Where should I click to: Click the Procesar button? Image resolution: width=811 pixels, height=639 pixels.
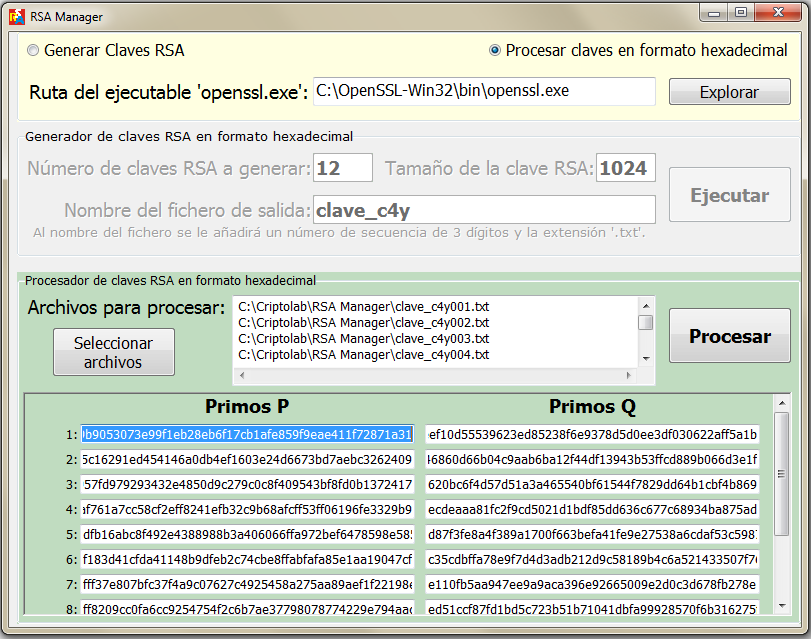(x=729, y=337)
